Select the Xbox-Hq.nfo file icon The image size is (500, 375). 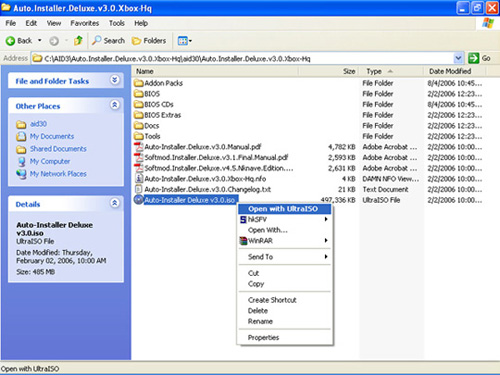click(x=139, y=179)
